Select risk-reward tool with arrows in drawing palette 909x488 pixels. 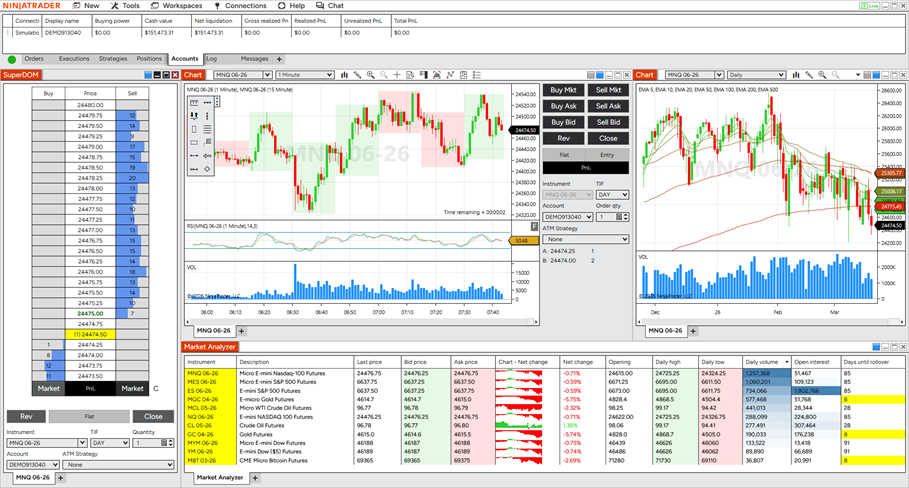point(194,116)
